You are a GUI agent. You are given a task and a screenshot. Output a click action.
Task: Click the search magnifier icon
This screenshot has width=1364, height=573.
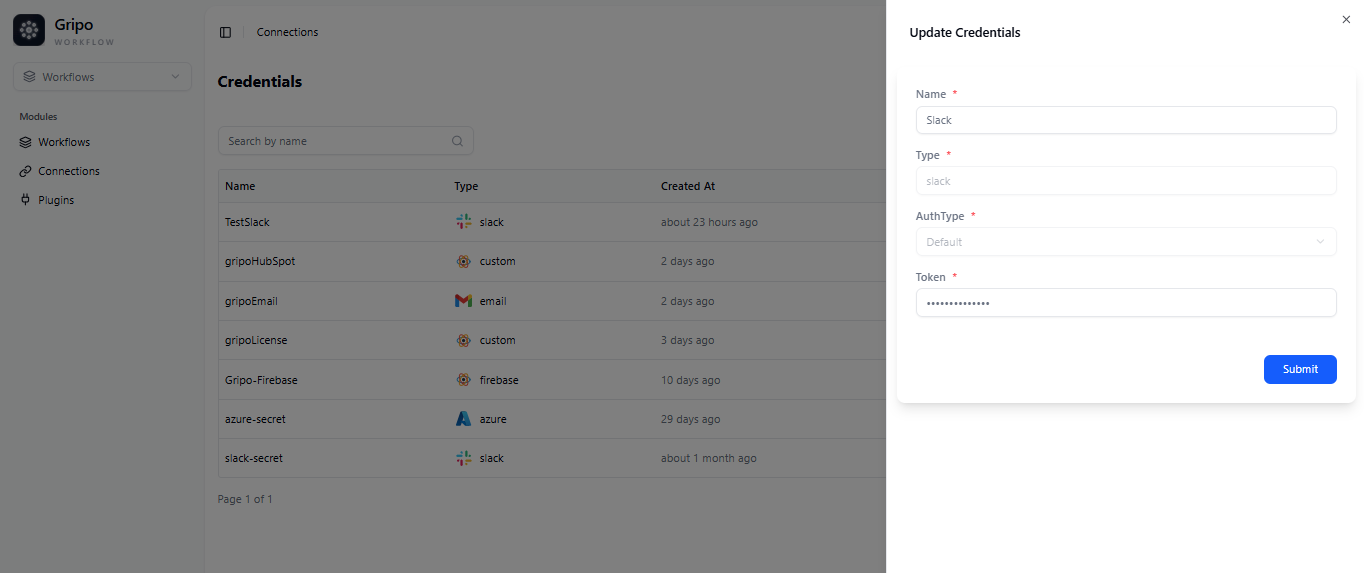click(x=457, y=141)
